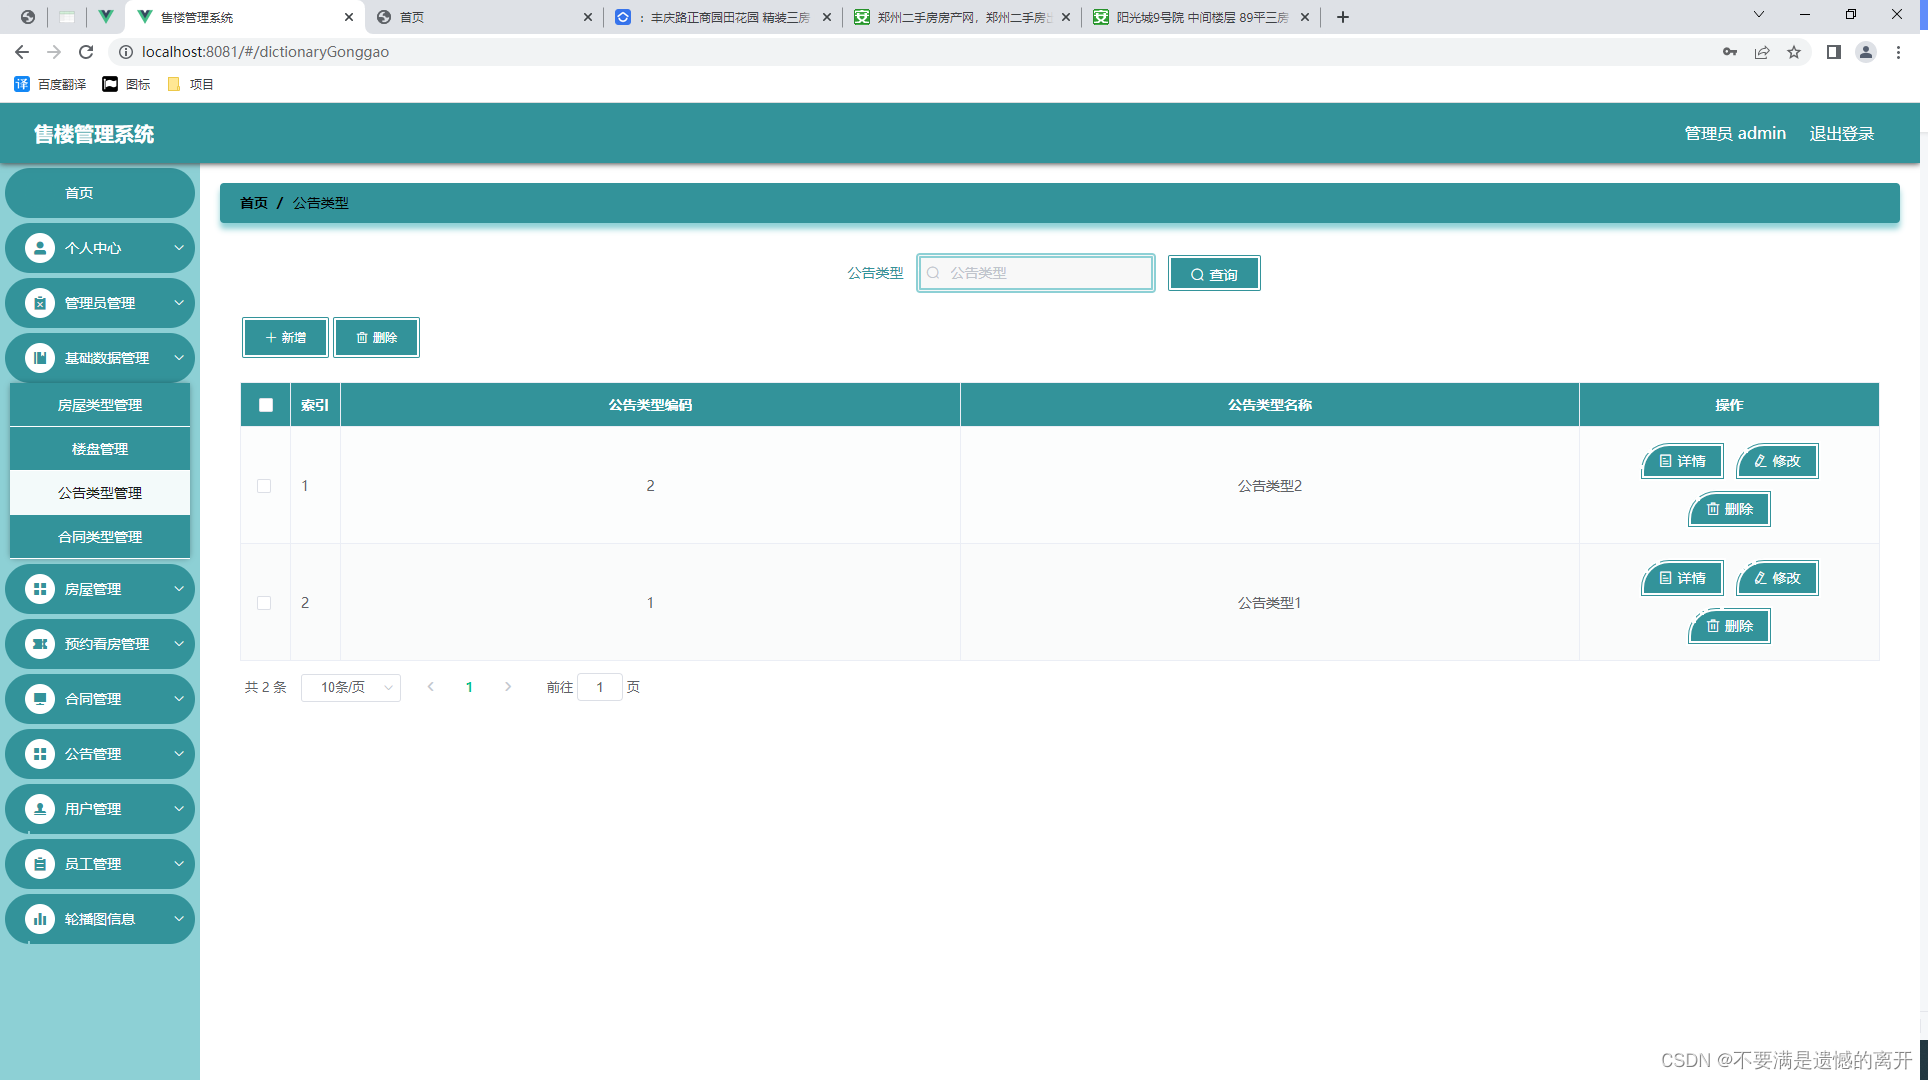Click the 轮播图信息 bar-chart icon
The width and height of the screenshot is (1928, 1080).
coord(40,918)
